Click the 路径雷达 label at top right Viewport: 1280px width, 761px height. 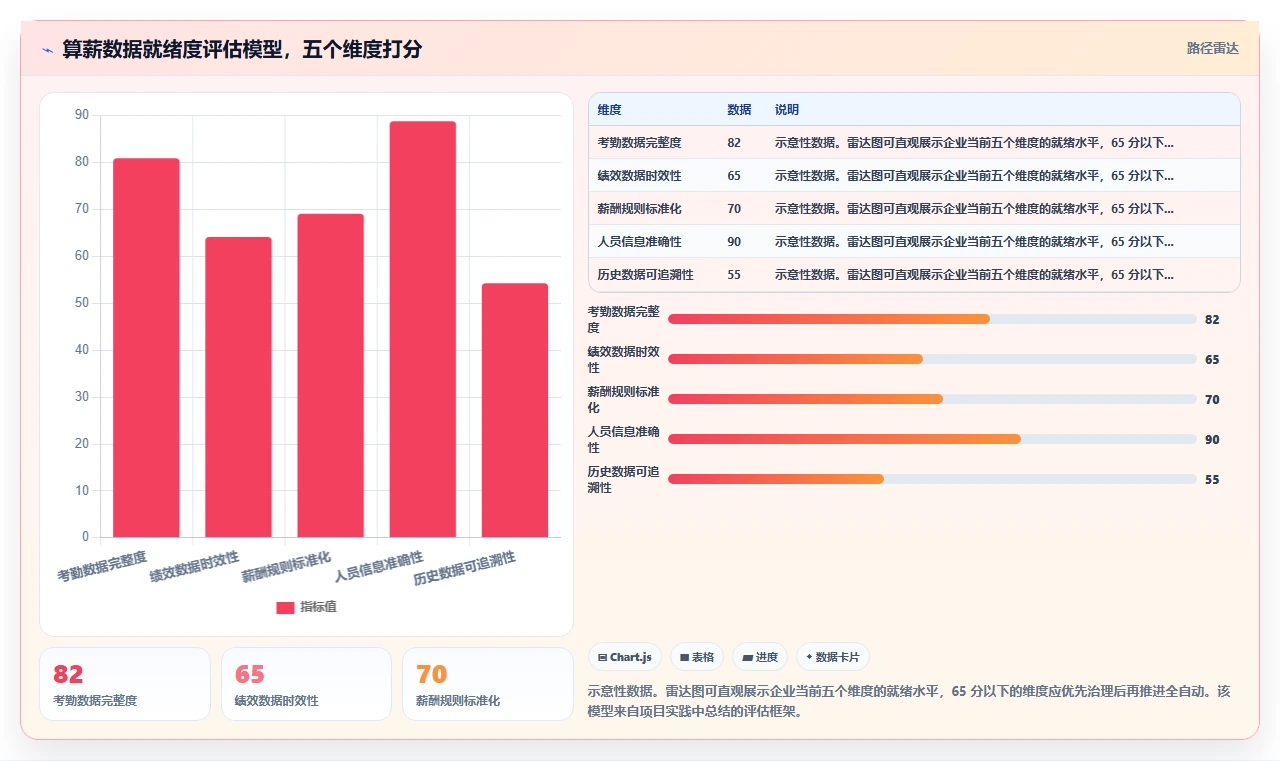[x=1213, y=48]
